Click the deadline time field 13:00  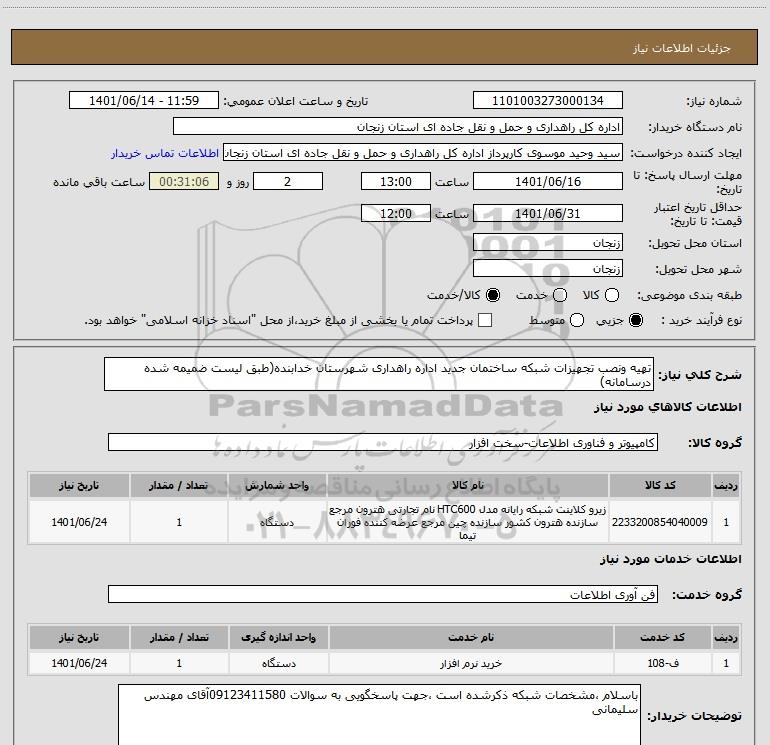click(x=396, y=181)
